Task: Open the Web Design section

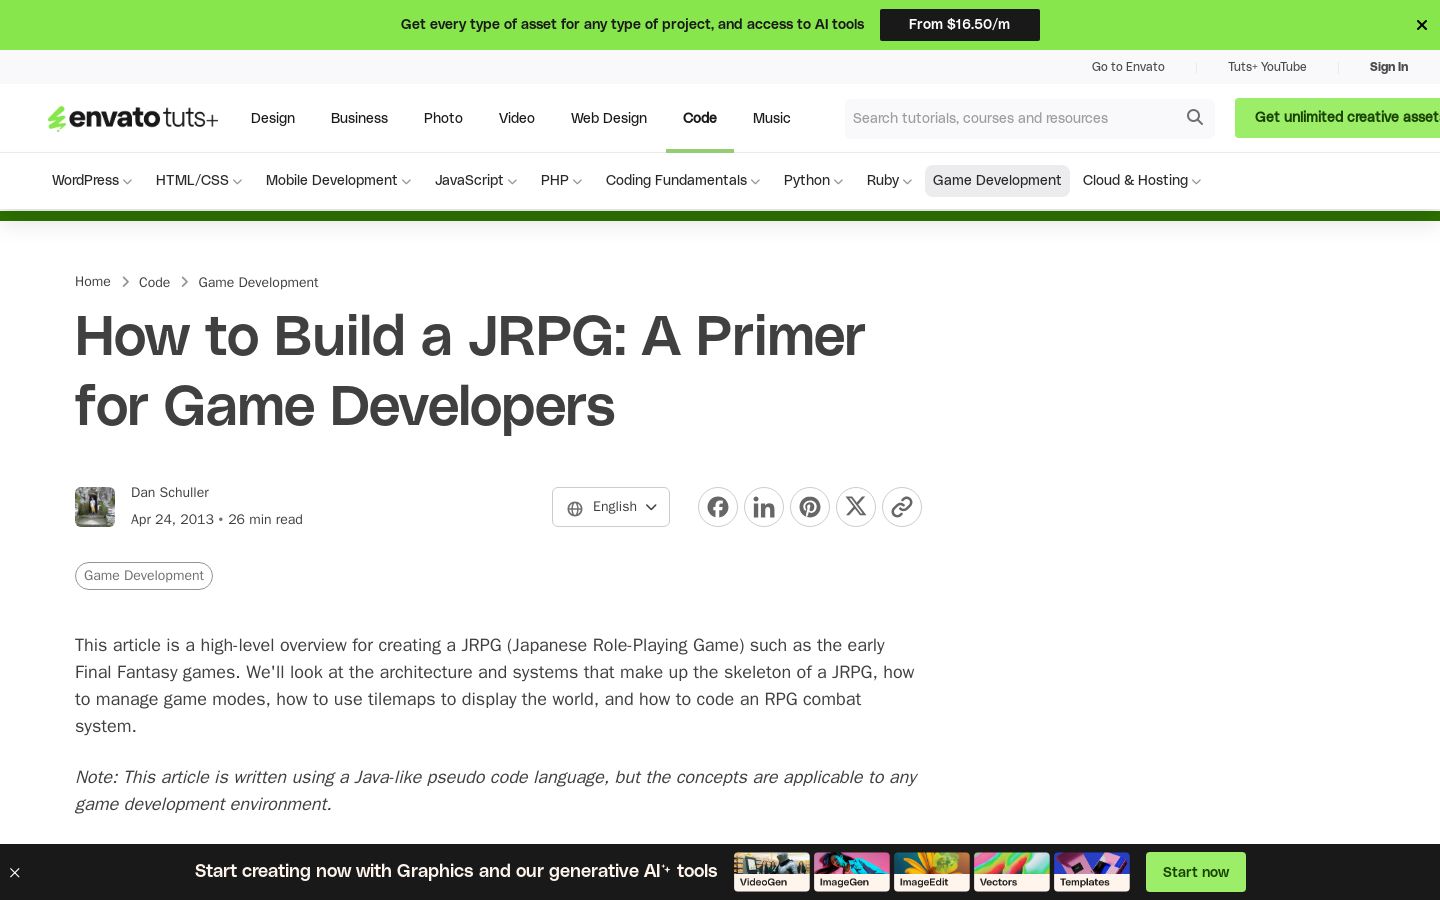Action: (609, 118)
